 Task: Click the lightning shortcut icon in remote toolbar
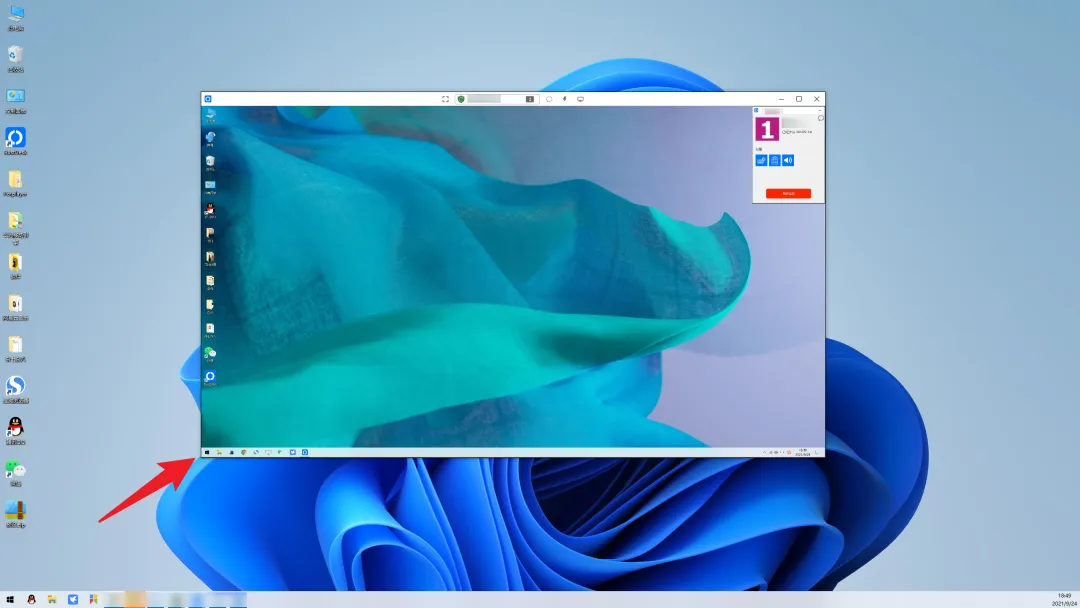(x=565, y=99)
